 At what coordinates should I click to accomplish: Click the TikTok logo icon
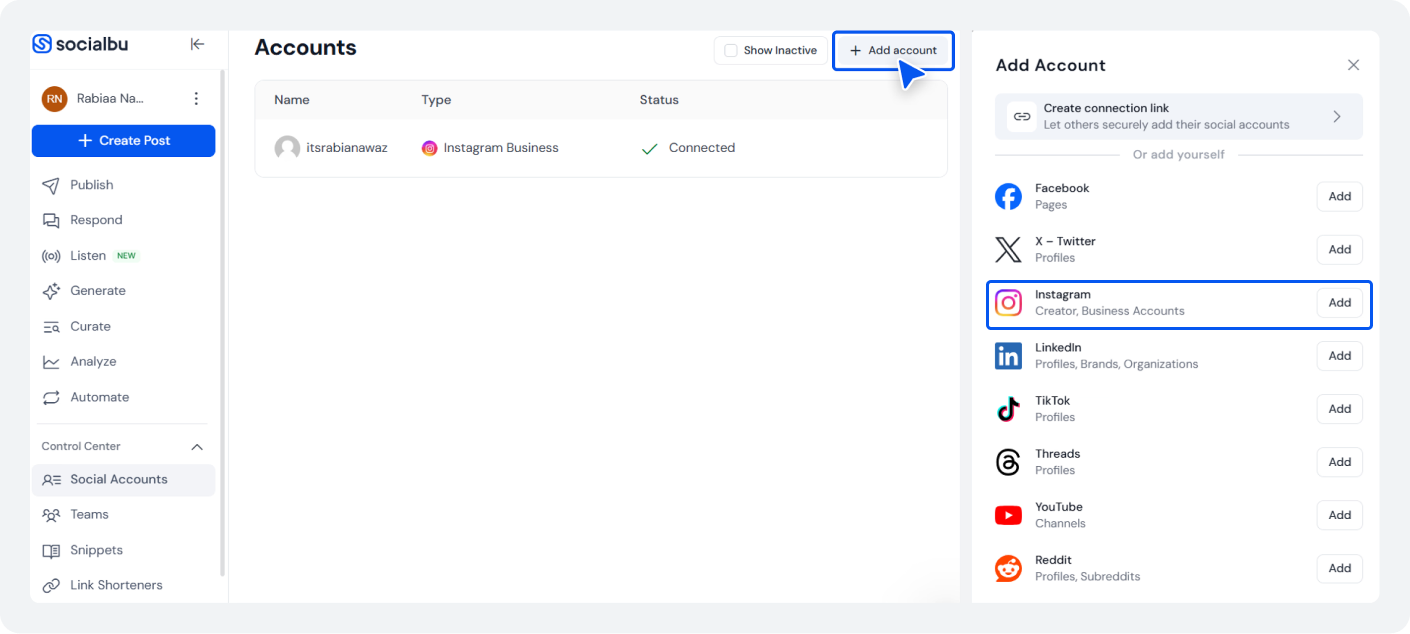(1008, 408)
